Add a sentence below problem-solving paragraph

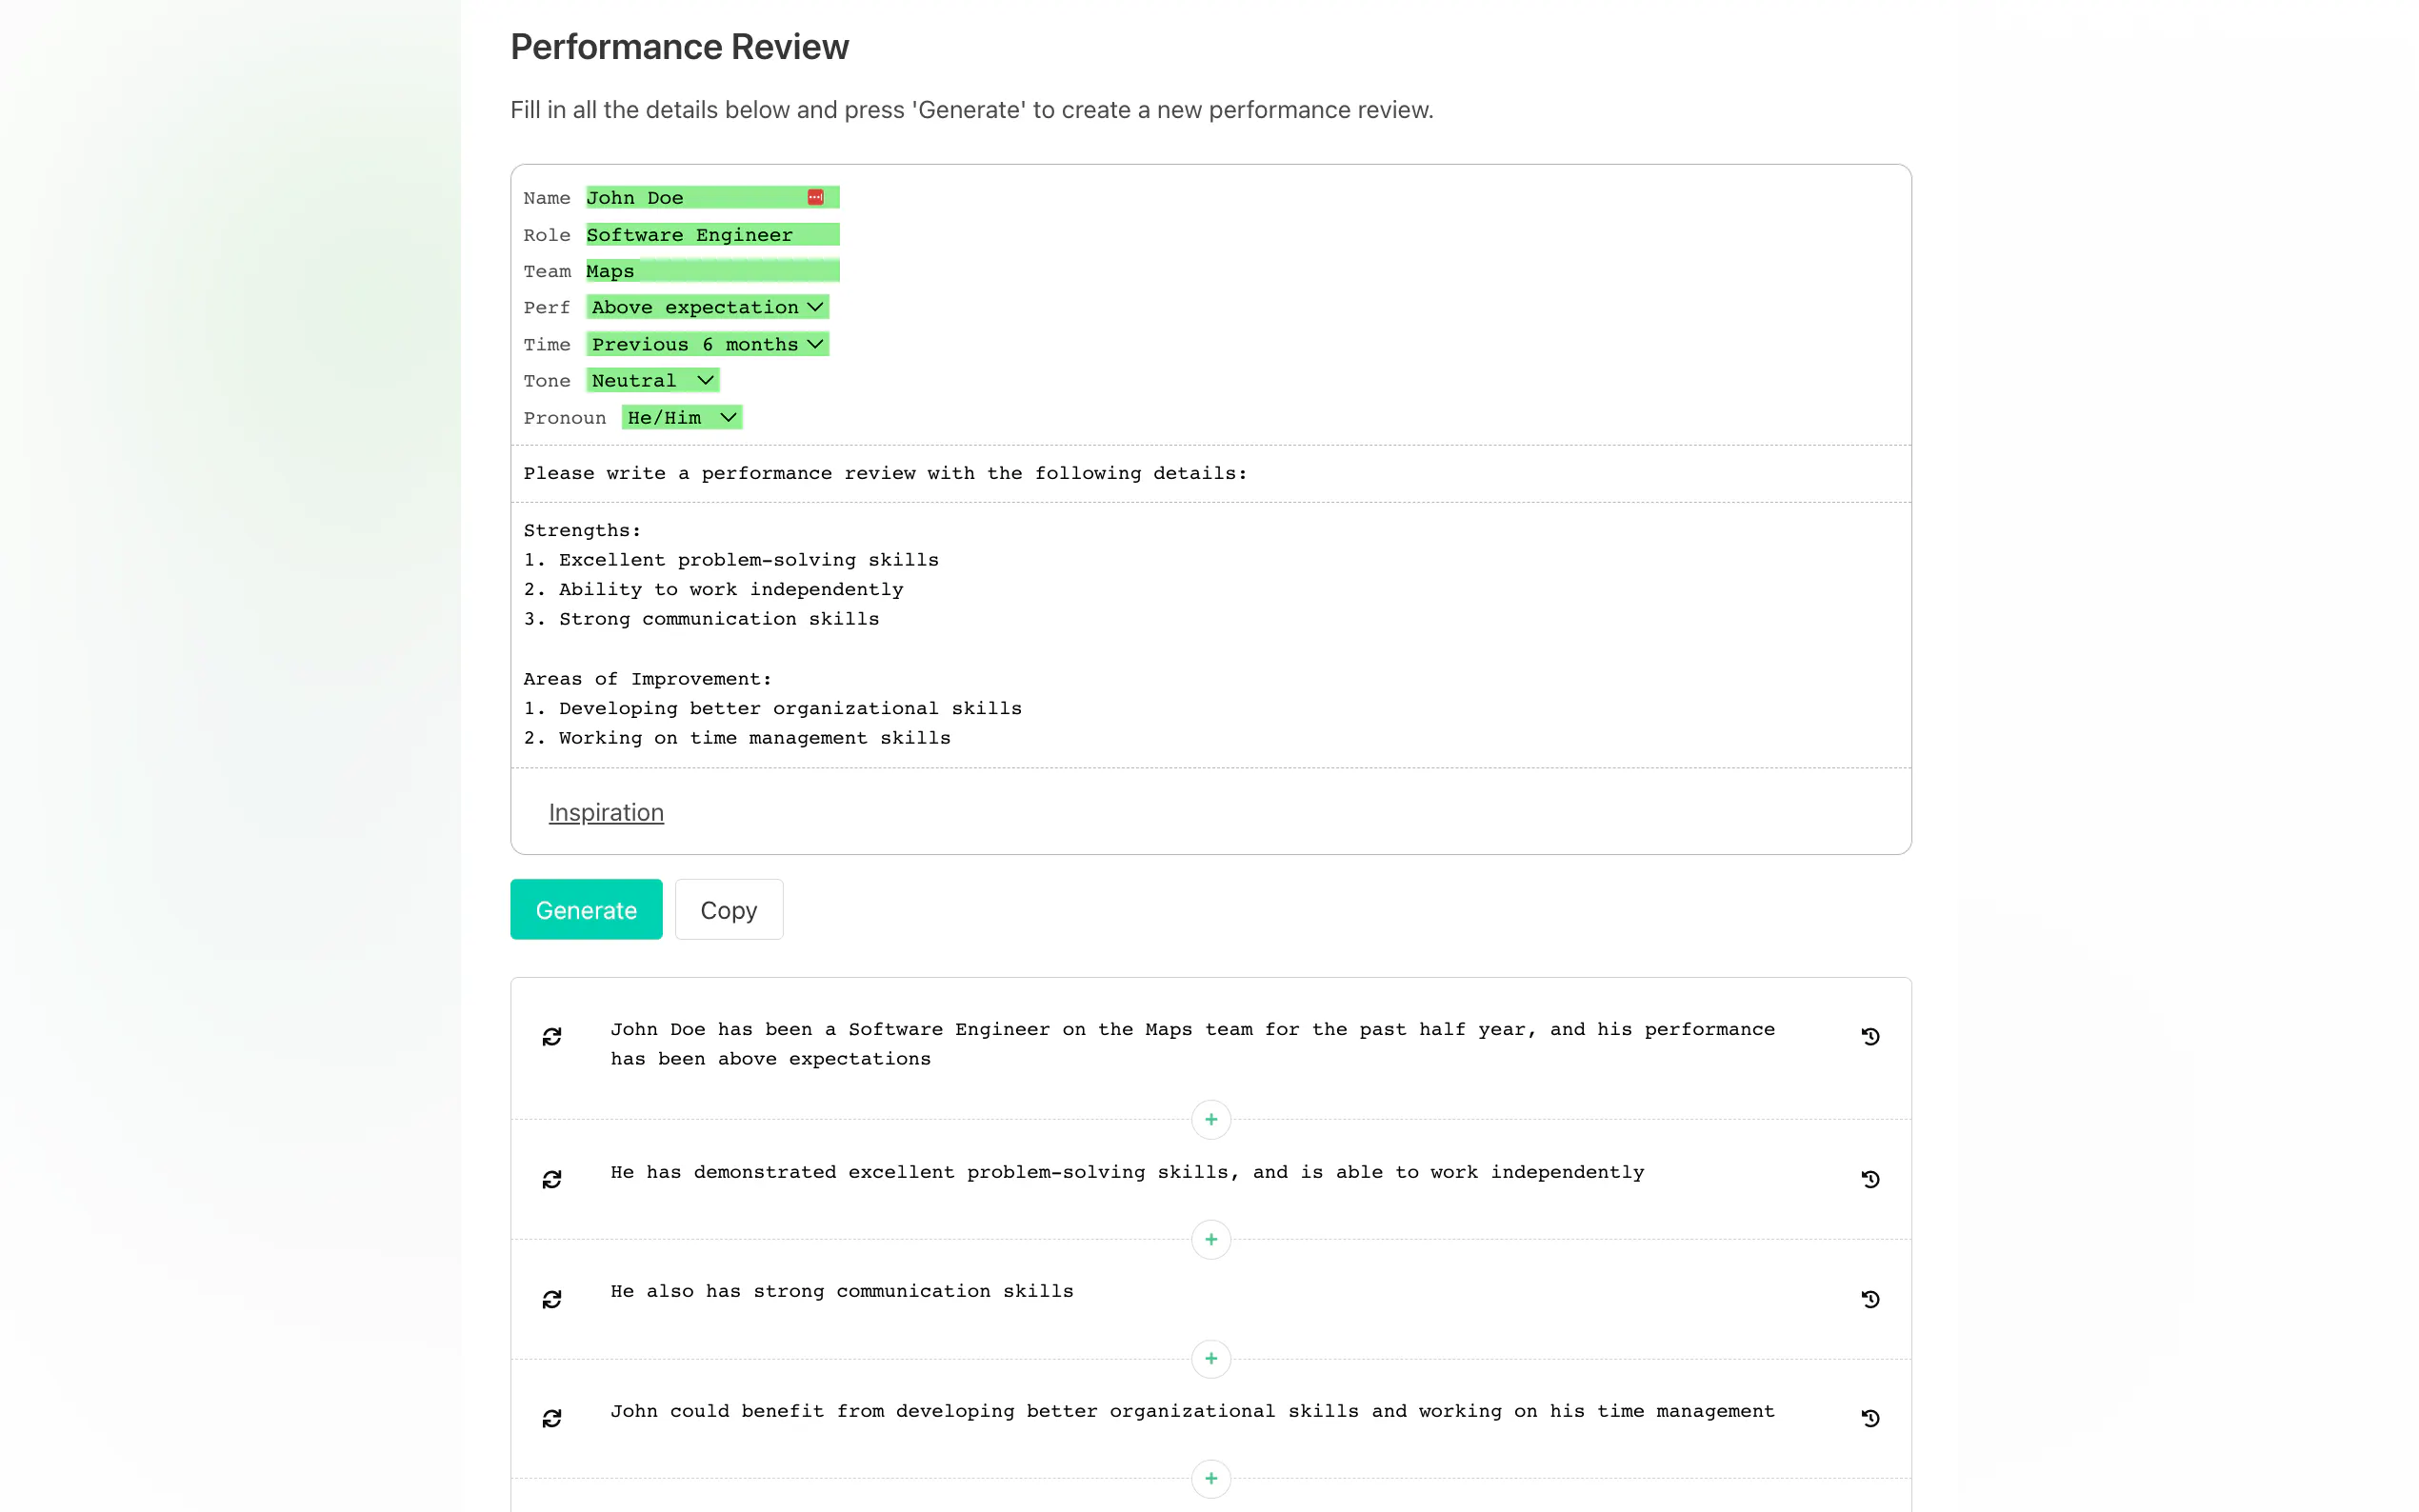pyautogui.click(x=1210, y=1240)
